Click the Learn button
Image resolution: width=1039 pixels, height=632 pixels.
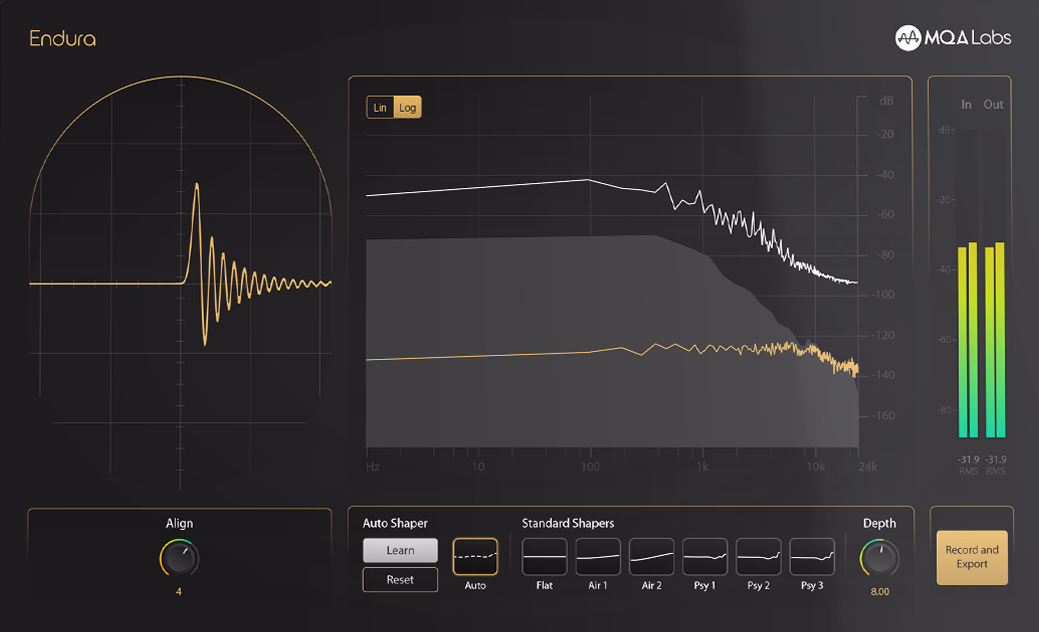click(400, 551)
